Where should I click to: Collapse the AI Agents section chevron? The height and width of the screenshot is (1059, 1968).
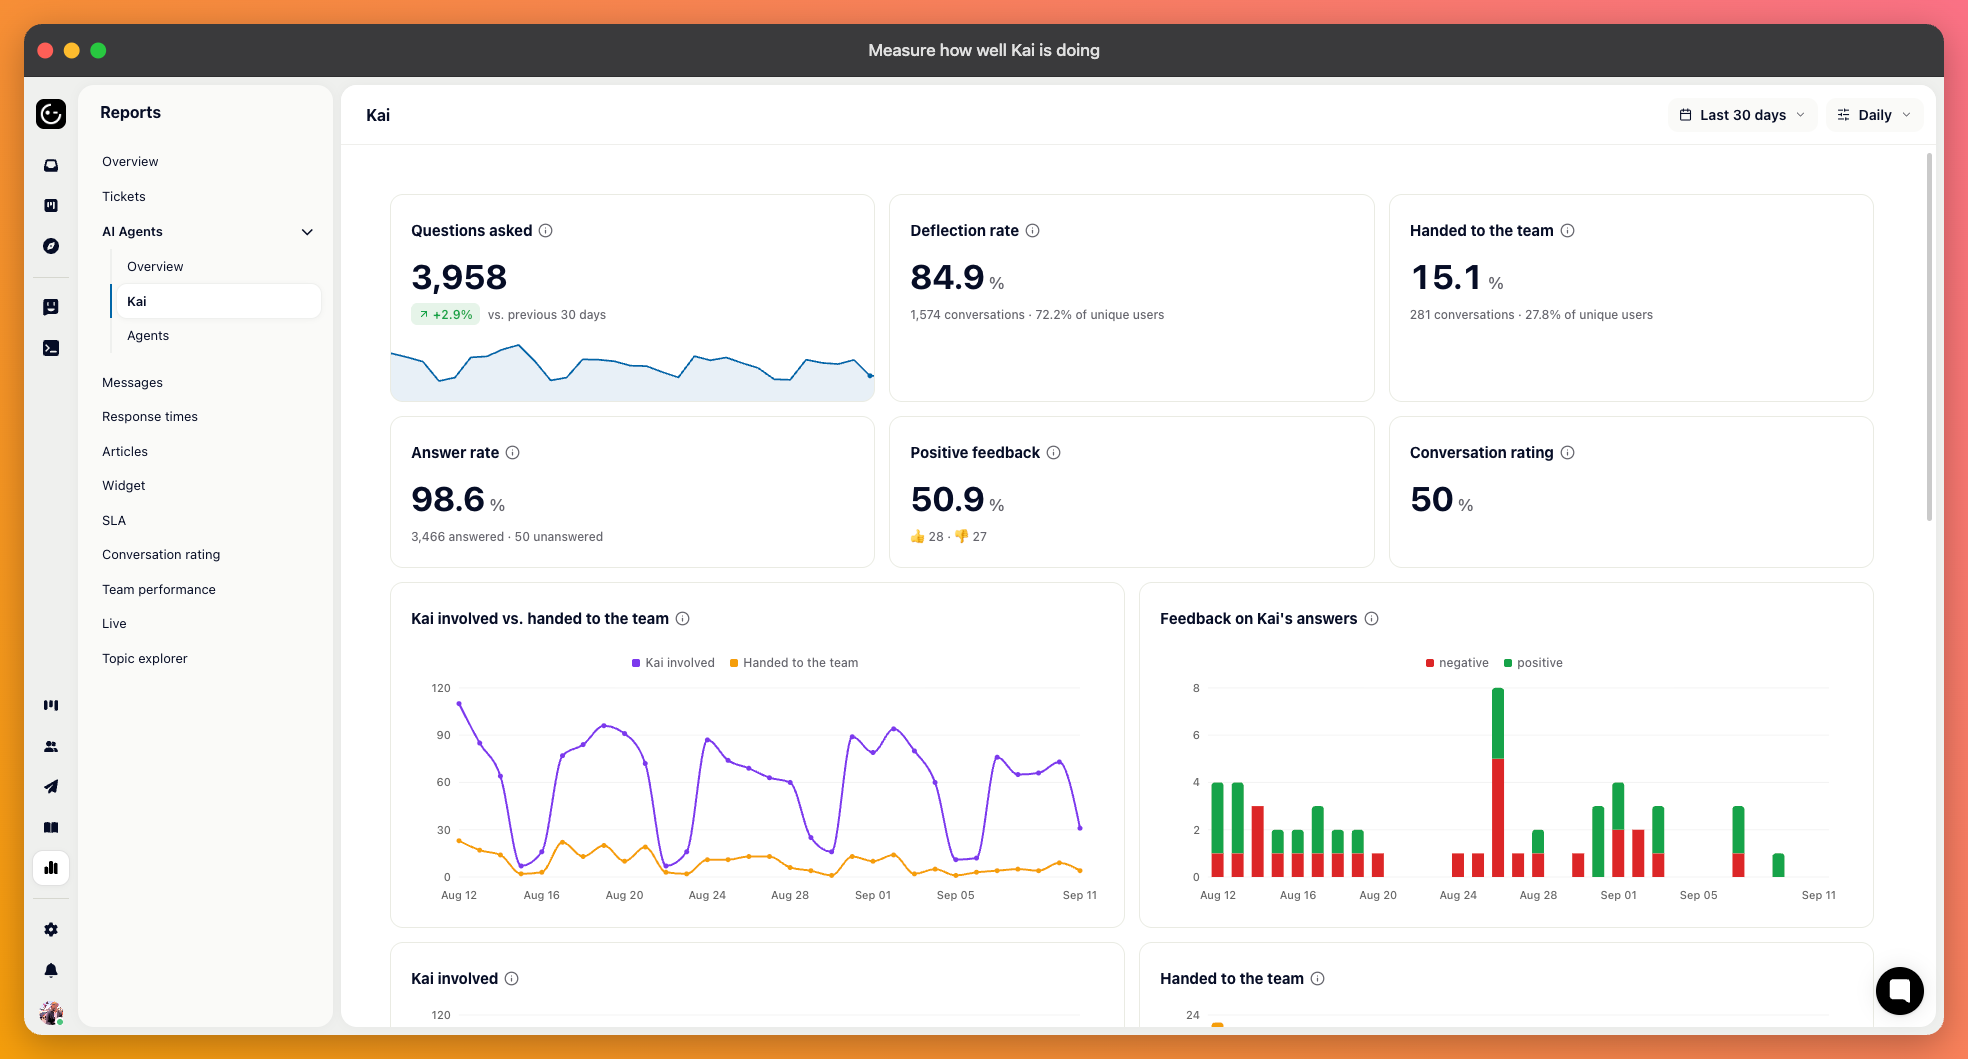click(x=307, y=232)
